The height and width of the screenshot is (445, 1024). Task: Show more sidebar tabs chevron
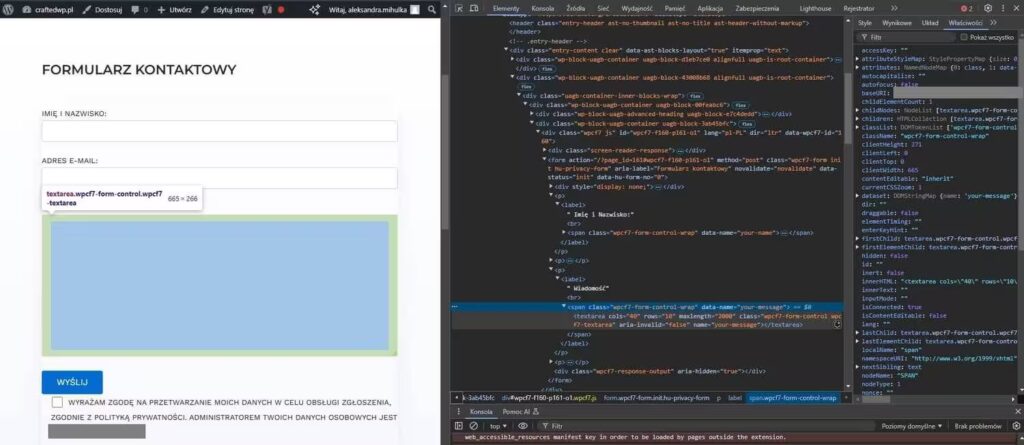tap(993, 23)
